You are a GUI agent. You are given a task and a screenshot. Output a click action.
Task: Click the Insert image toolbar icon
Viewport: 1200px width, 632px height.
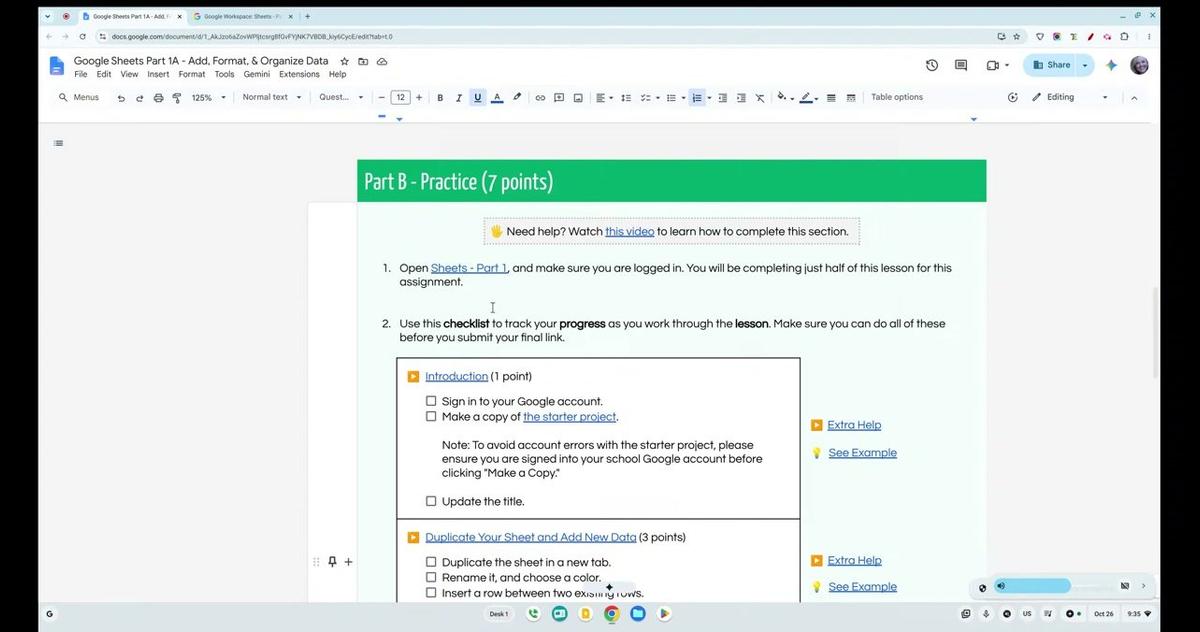(x=578, y=98)
